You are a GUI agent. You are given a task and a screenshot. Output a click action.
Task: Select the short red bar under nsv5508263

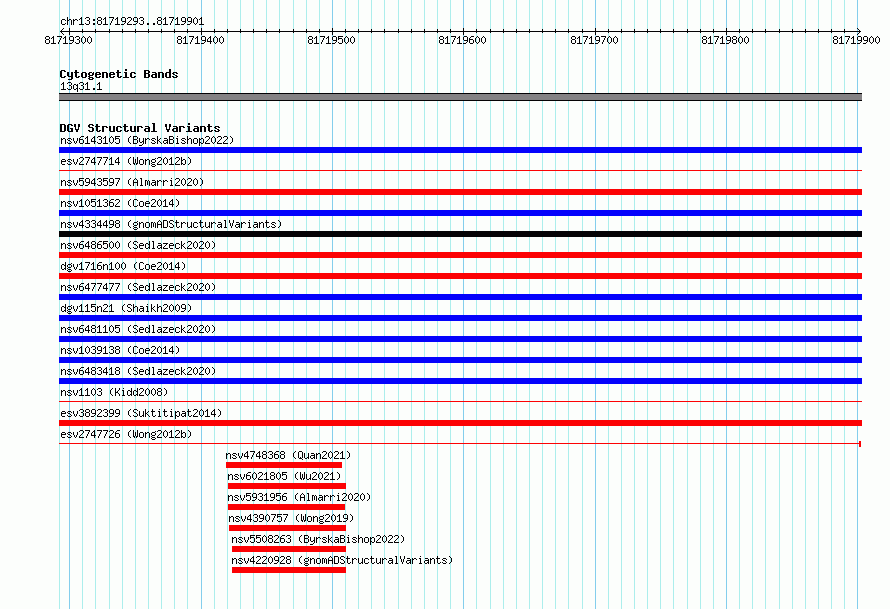(x=289, y=549)
